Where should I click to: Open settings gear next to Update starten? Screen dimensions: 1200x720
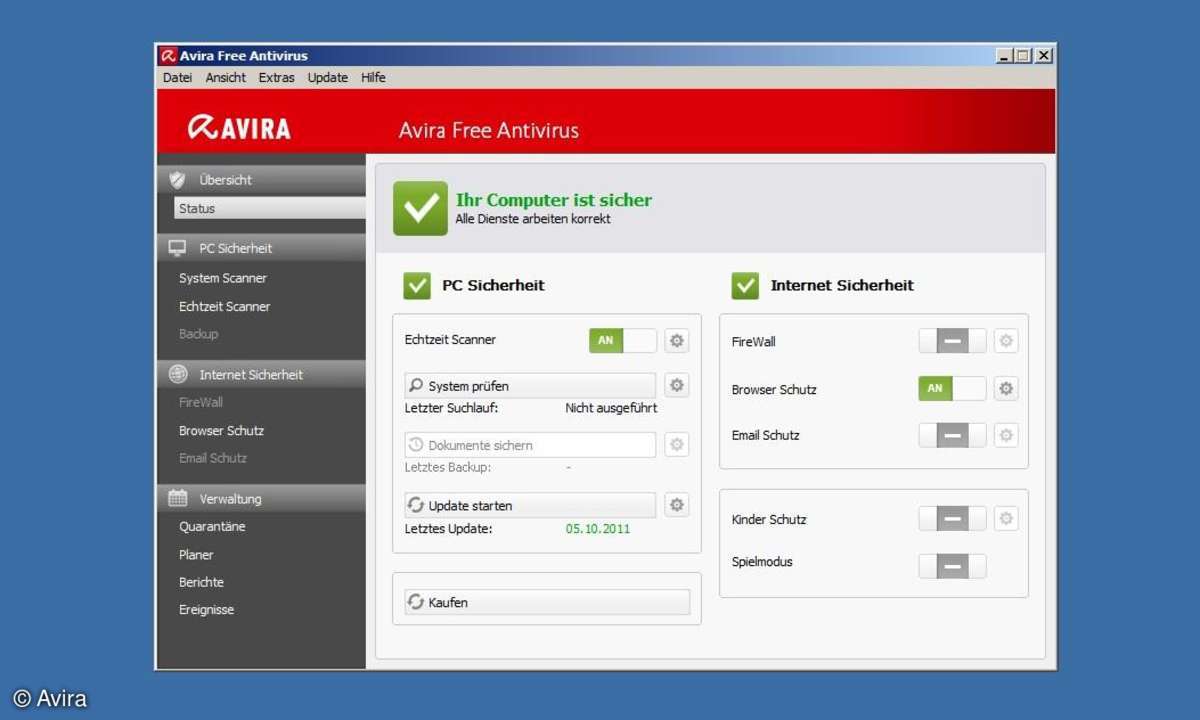(677, 505)
